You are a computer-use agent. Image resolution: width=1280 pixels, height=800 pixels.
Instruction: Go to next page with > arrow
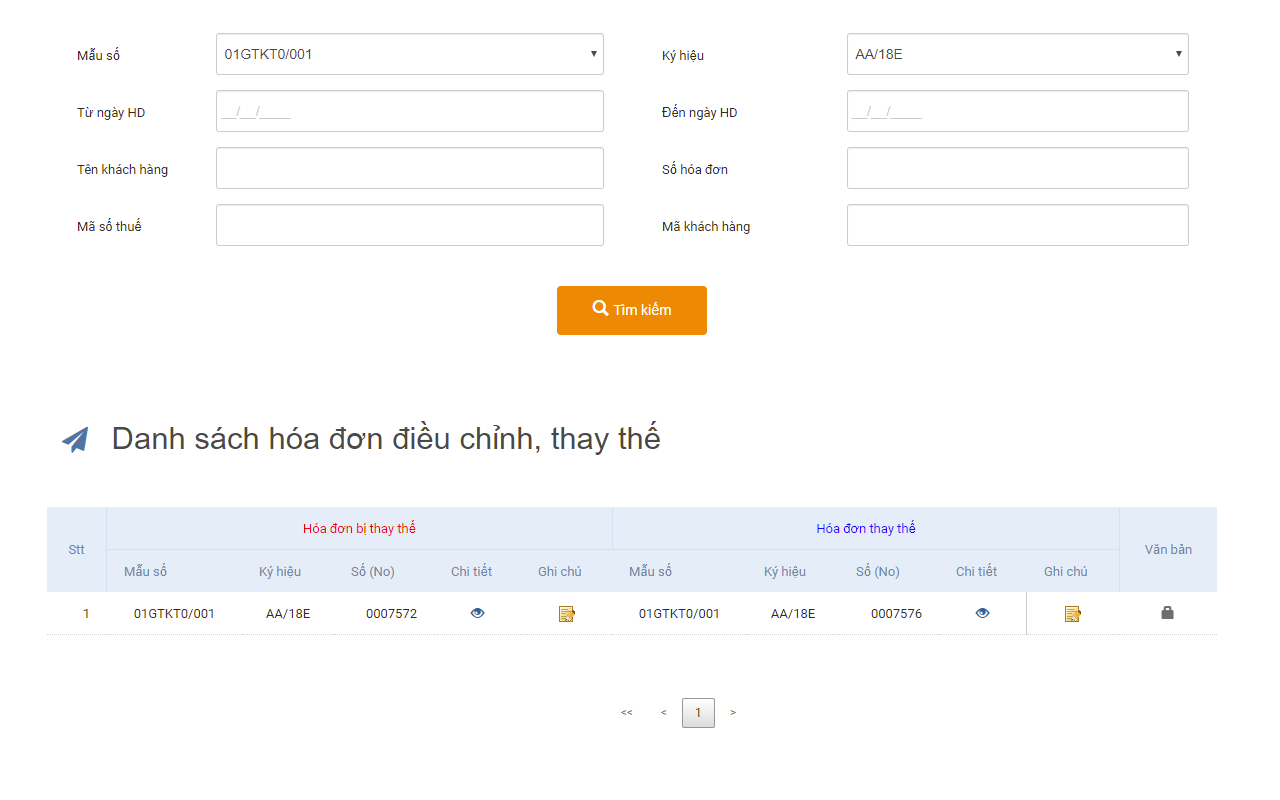coord(733,712)
